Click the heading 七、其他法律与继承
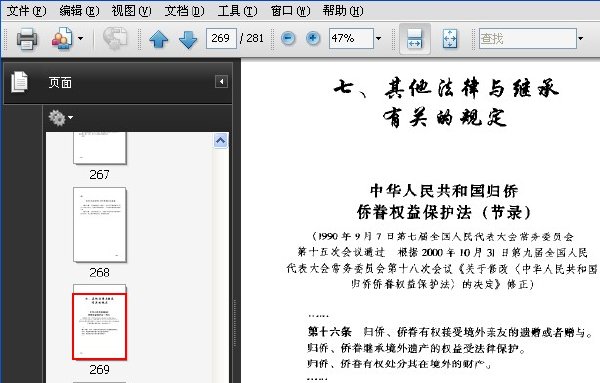Screen dimensions: 600x383 pos(446,89)
